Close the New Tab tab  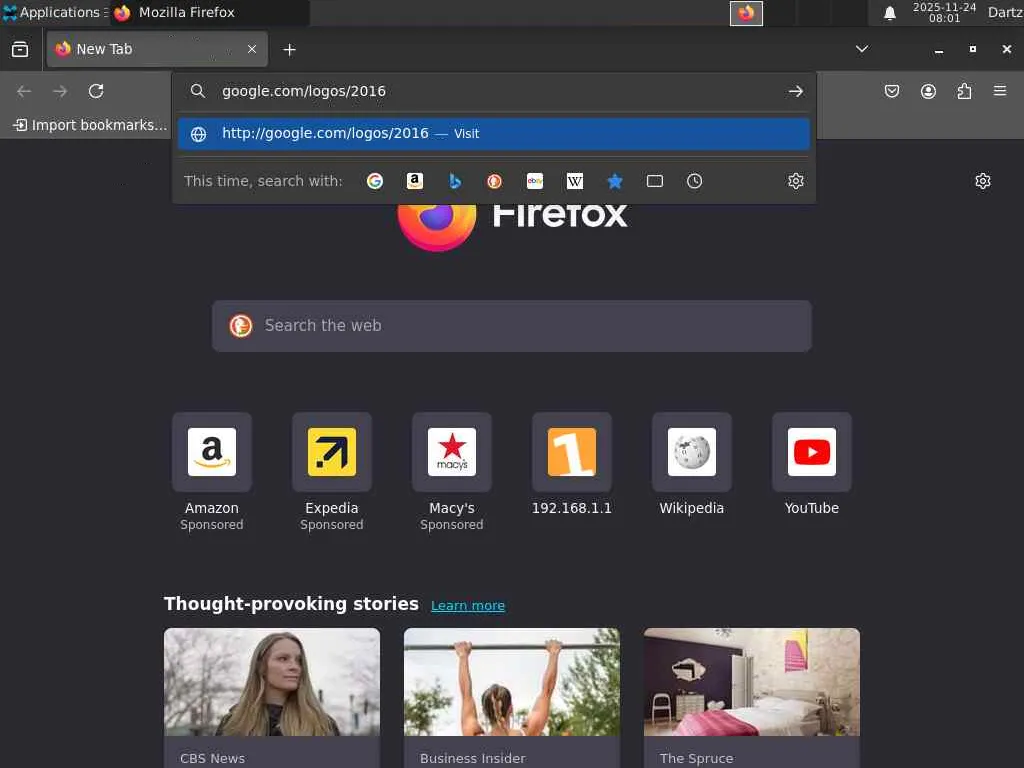252,49
